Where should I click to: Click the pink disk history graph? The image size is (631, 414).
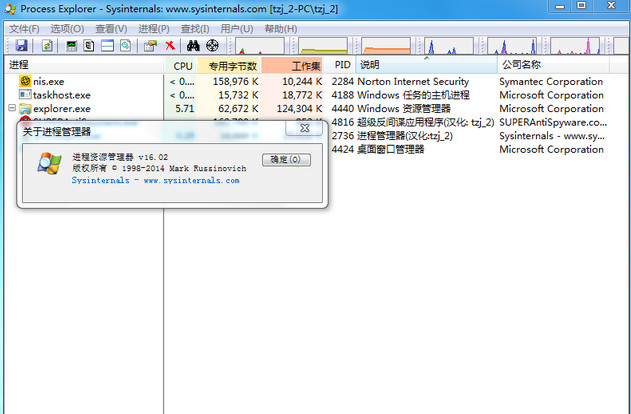click(575, 46)
